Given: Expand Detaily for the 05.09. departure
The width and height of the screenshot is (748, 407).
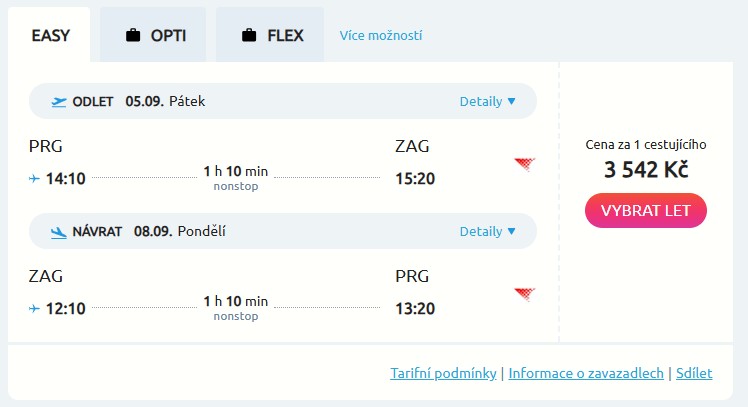Looking at the screenshot, I should tap(487, 101).
